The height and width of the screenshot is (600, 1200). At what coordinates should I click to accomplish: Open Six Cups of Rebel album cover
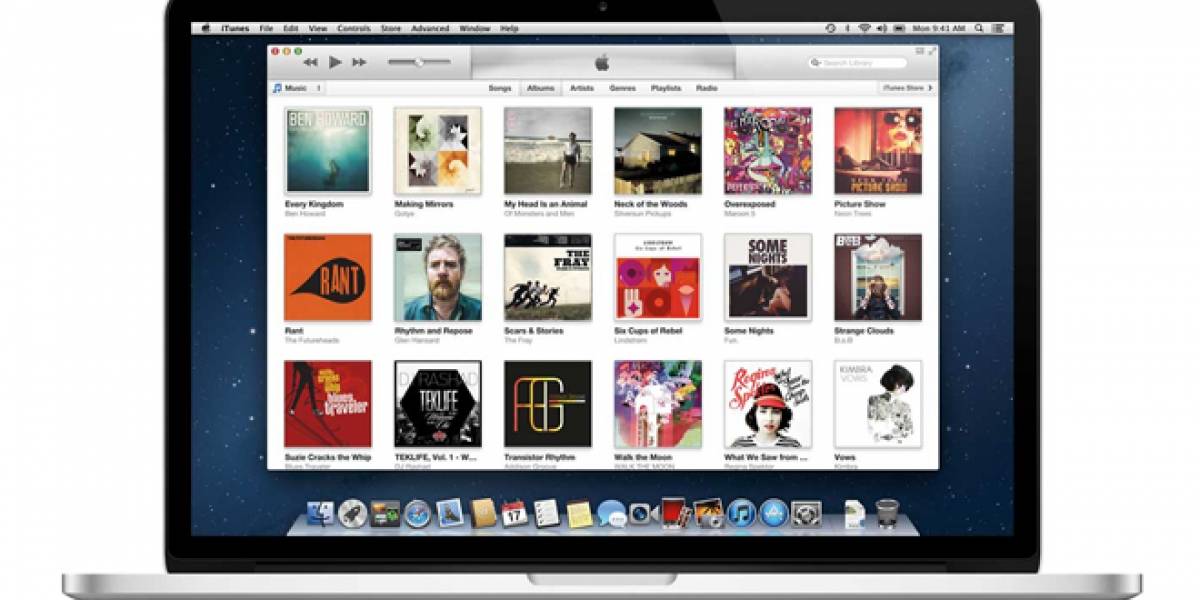click(658, 277)
